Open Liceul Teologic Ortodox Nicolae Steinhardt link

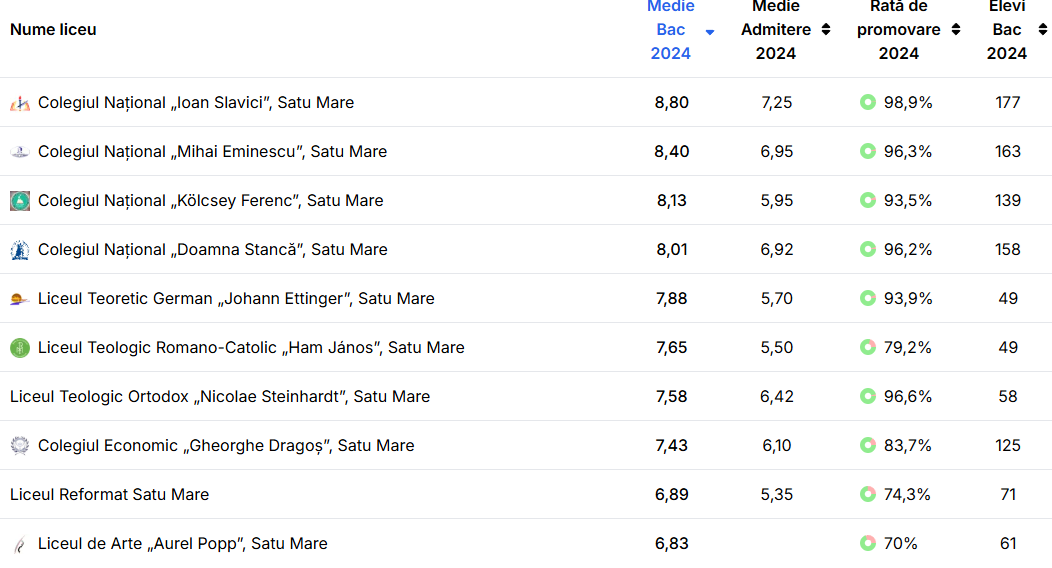(220, 397)
